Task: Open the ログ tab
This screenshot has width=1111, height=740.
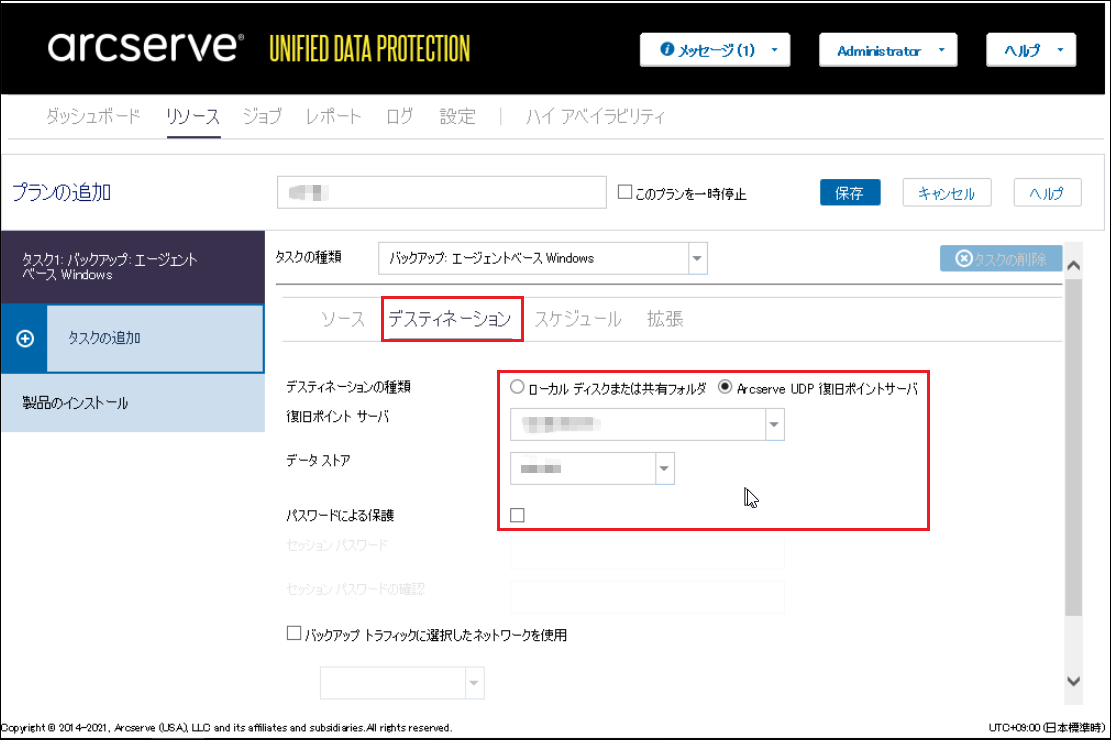Action: pos(400,116)
